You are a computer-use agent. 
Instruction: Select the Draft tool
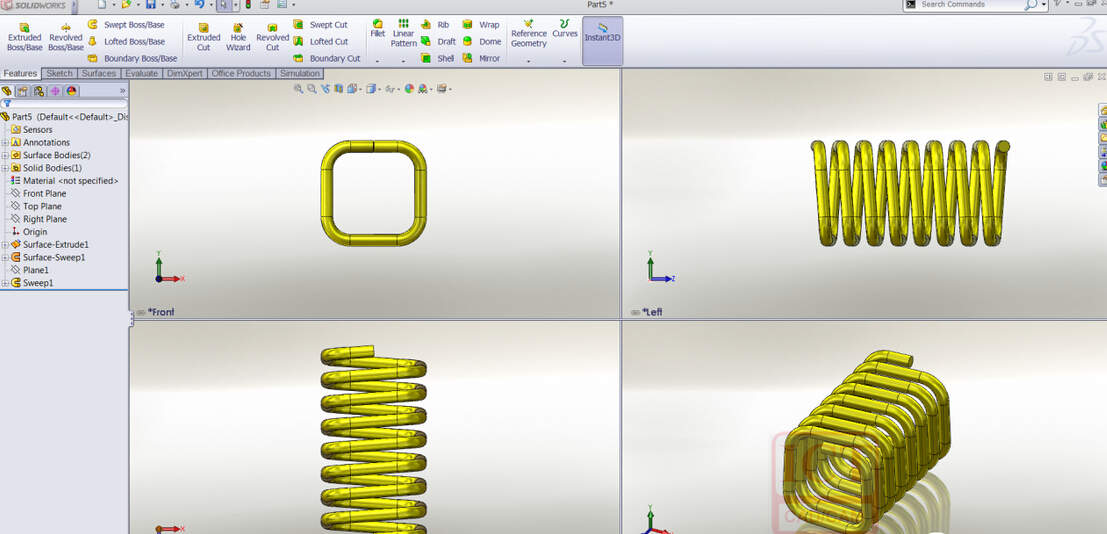(438, 42)
